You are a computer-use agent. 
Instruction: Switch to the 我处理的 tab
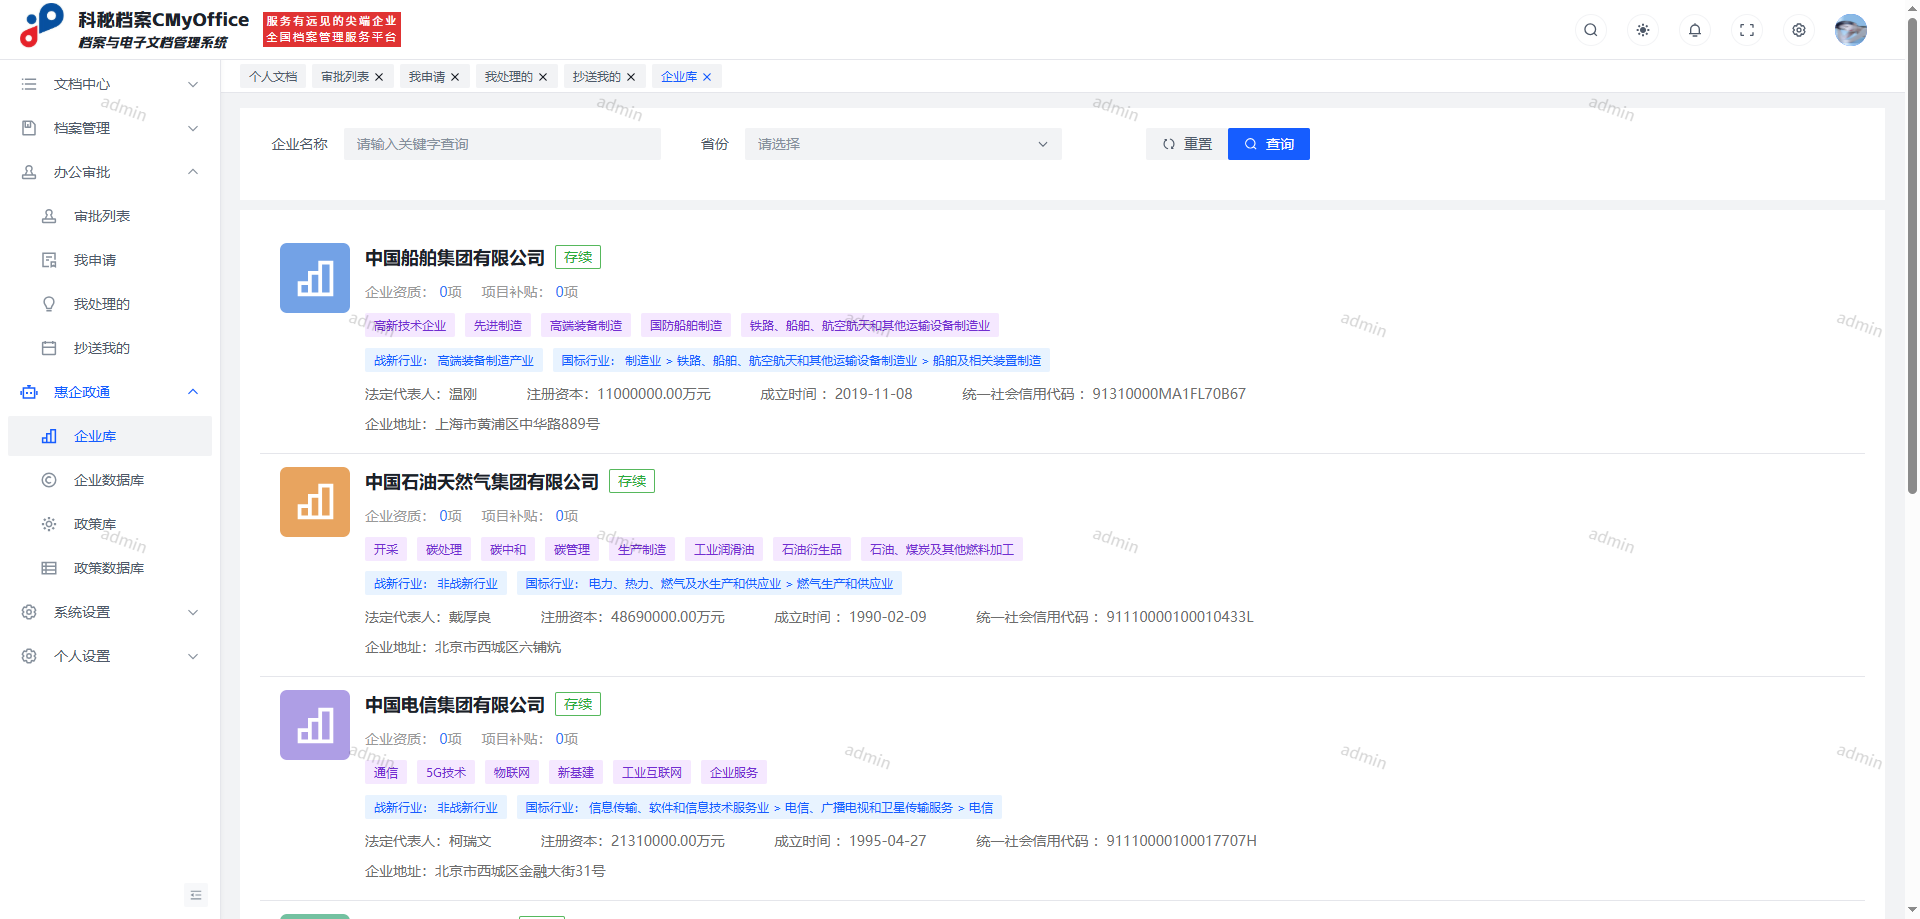coord(508,77)
